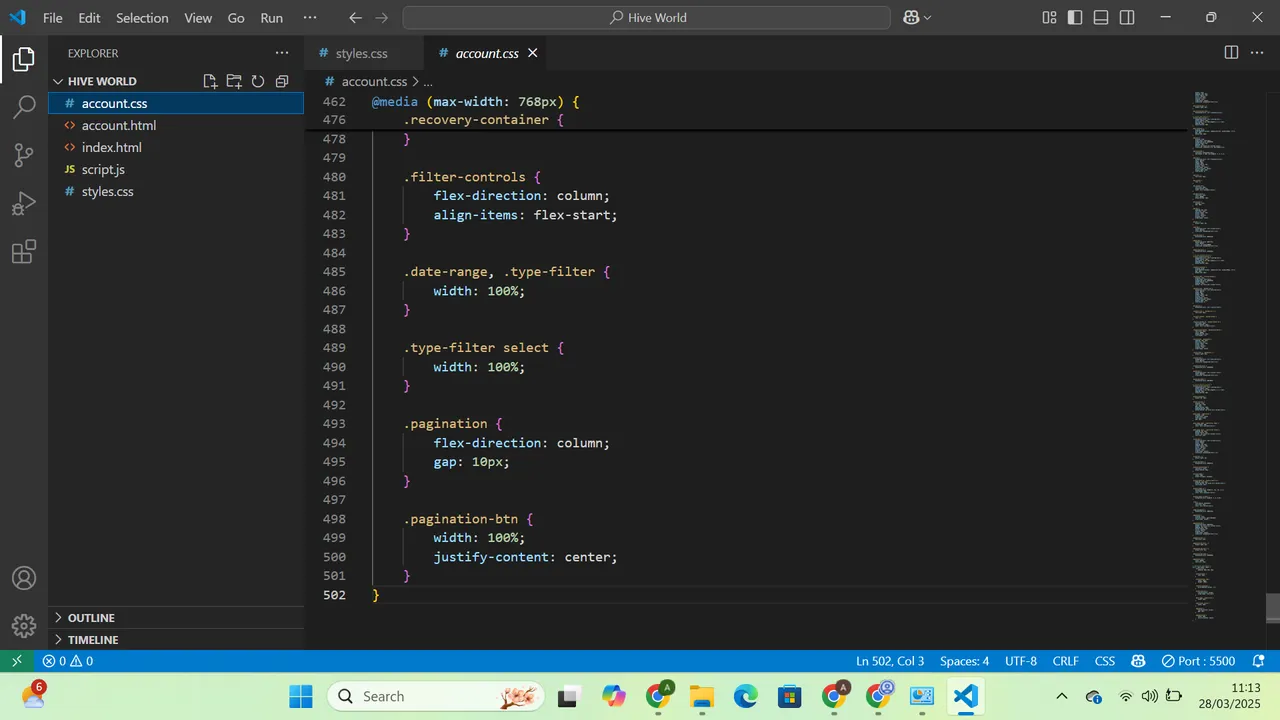
Task: Open the View menu
Action: click(x=198, y=18)
